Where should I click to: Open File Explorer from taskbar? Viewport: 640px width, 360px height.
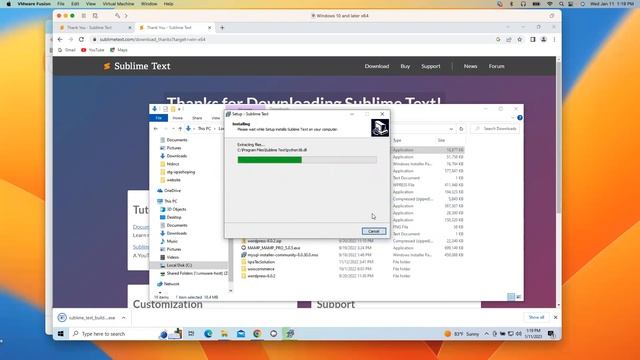coord(224,333)
